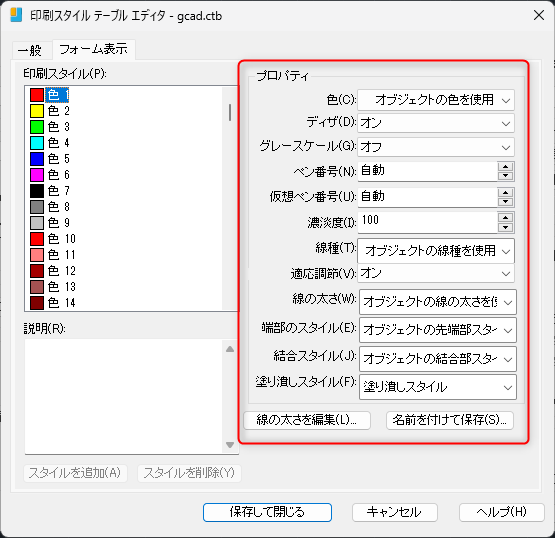Screen dimensions: 555x538
Task: Click 線の太さを編集(L) button
Action: tap(307, 420)
